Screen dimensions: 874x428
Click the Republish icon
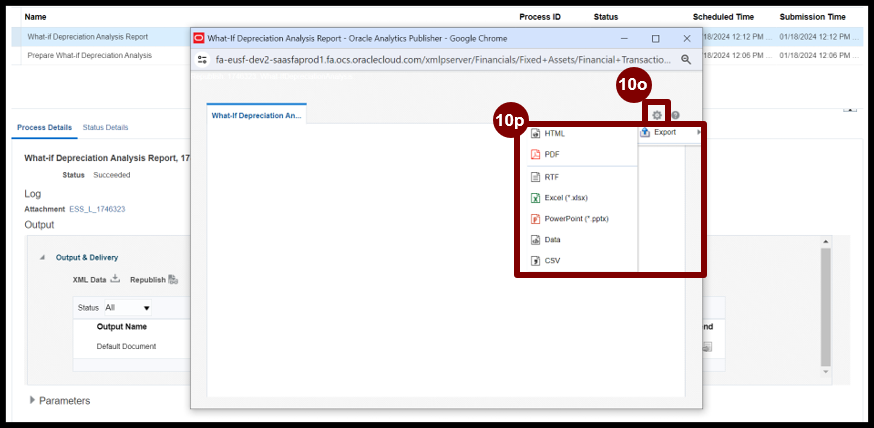click(x=173, y=279)
